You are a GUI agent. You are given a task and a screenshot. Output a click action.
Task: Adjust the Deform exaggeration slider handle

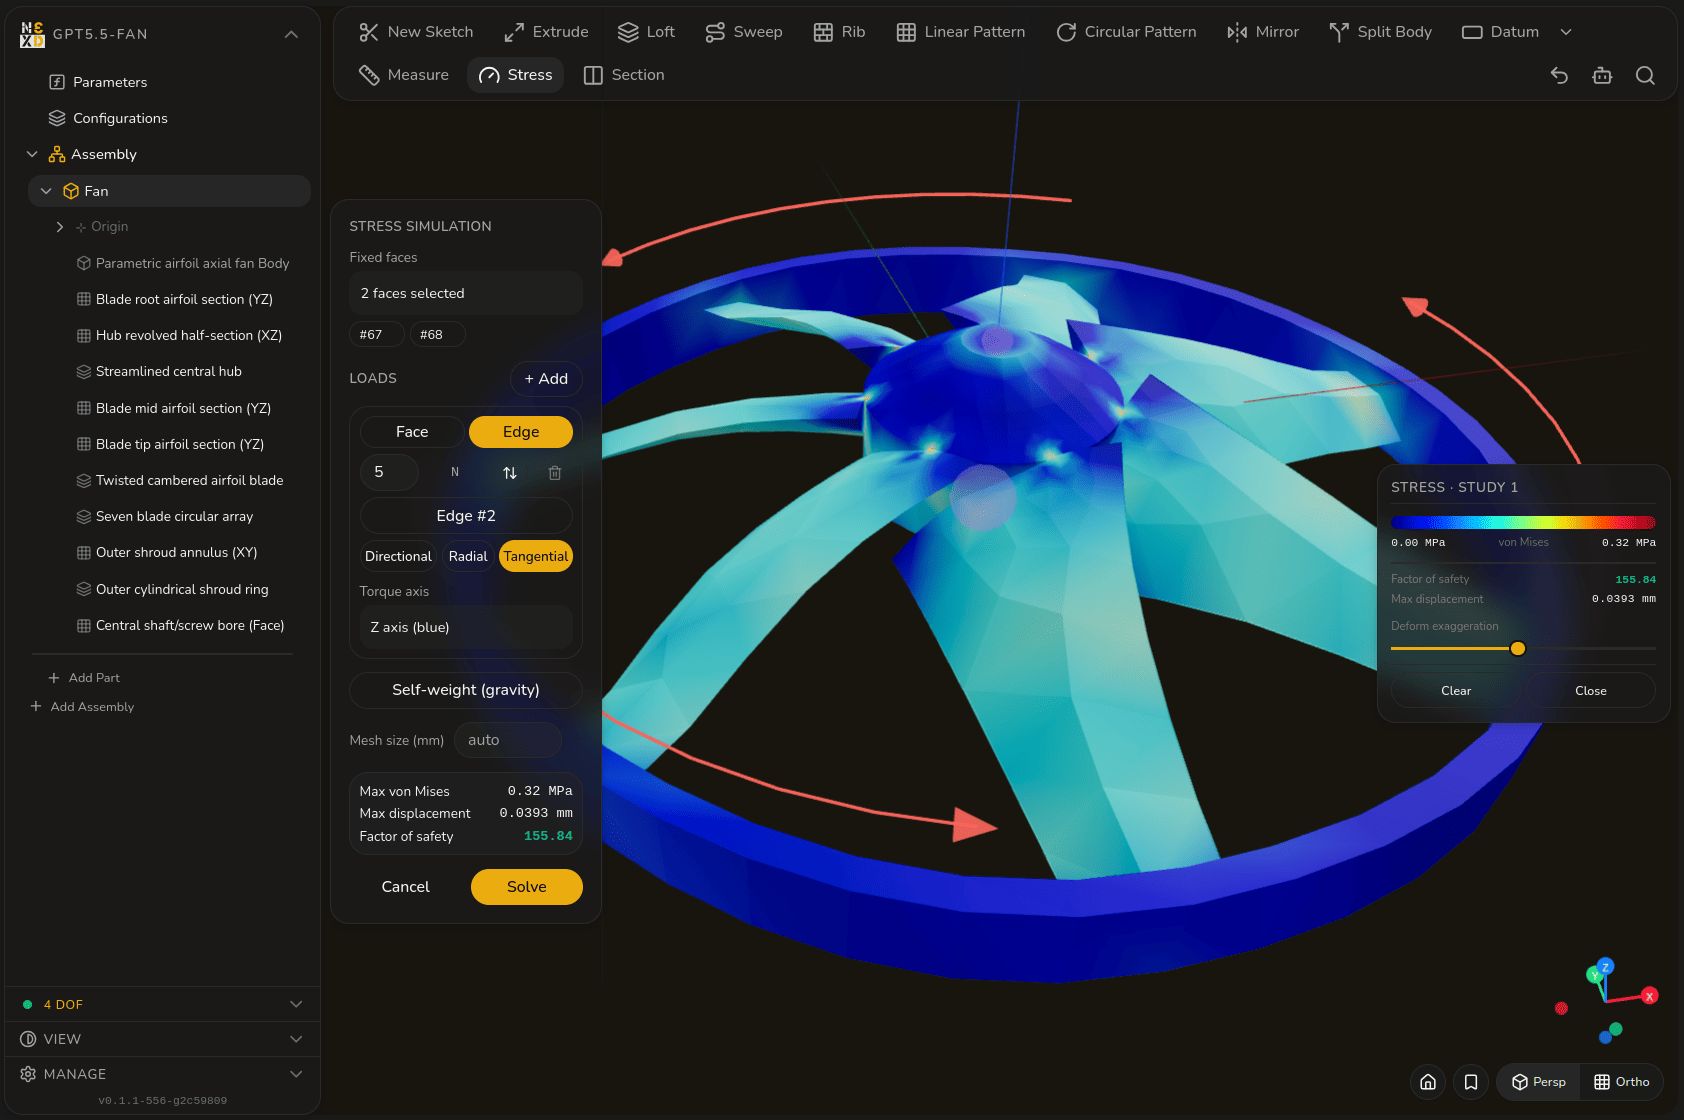point(1518,648)
